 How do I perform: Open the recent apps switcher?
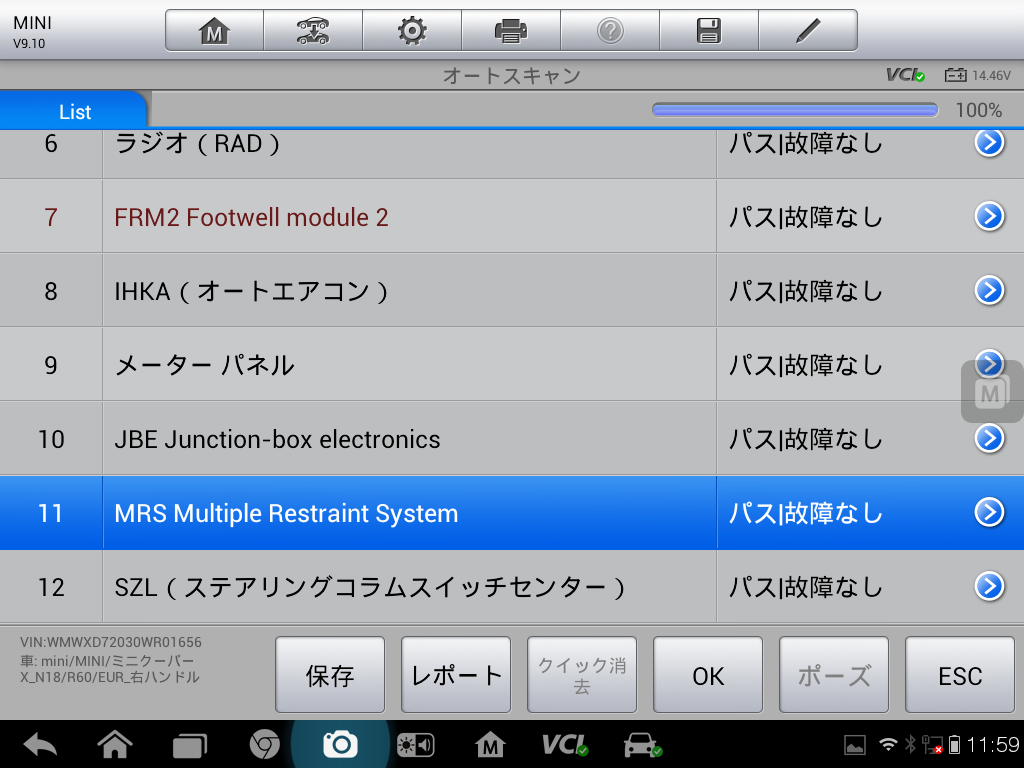tap(189, 745)
